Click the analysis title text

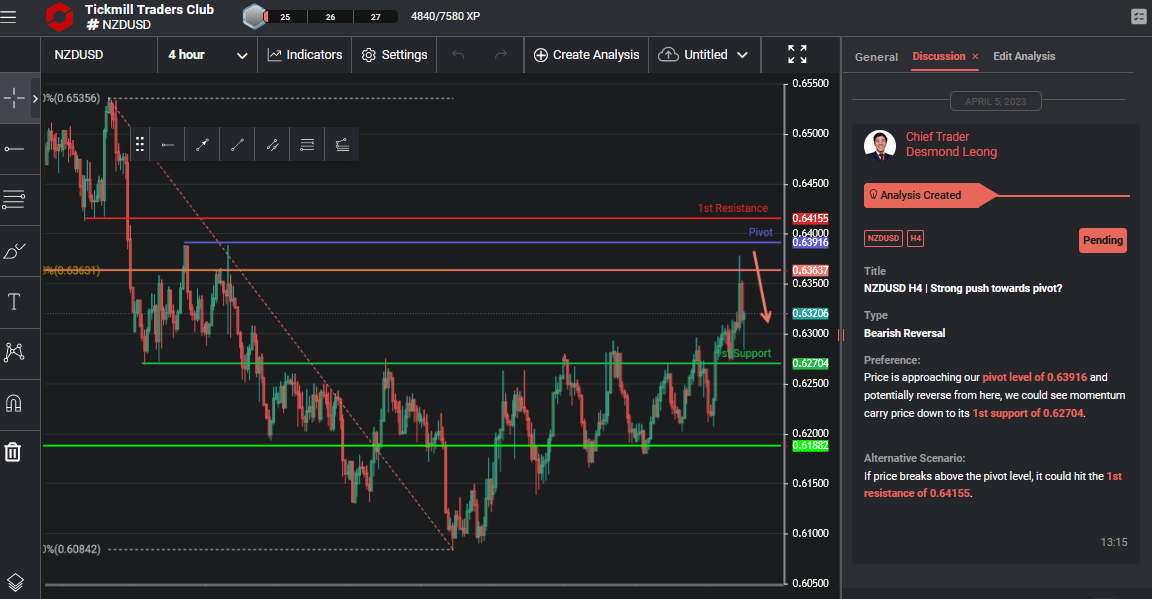(x=962, y=288)
